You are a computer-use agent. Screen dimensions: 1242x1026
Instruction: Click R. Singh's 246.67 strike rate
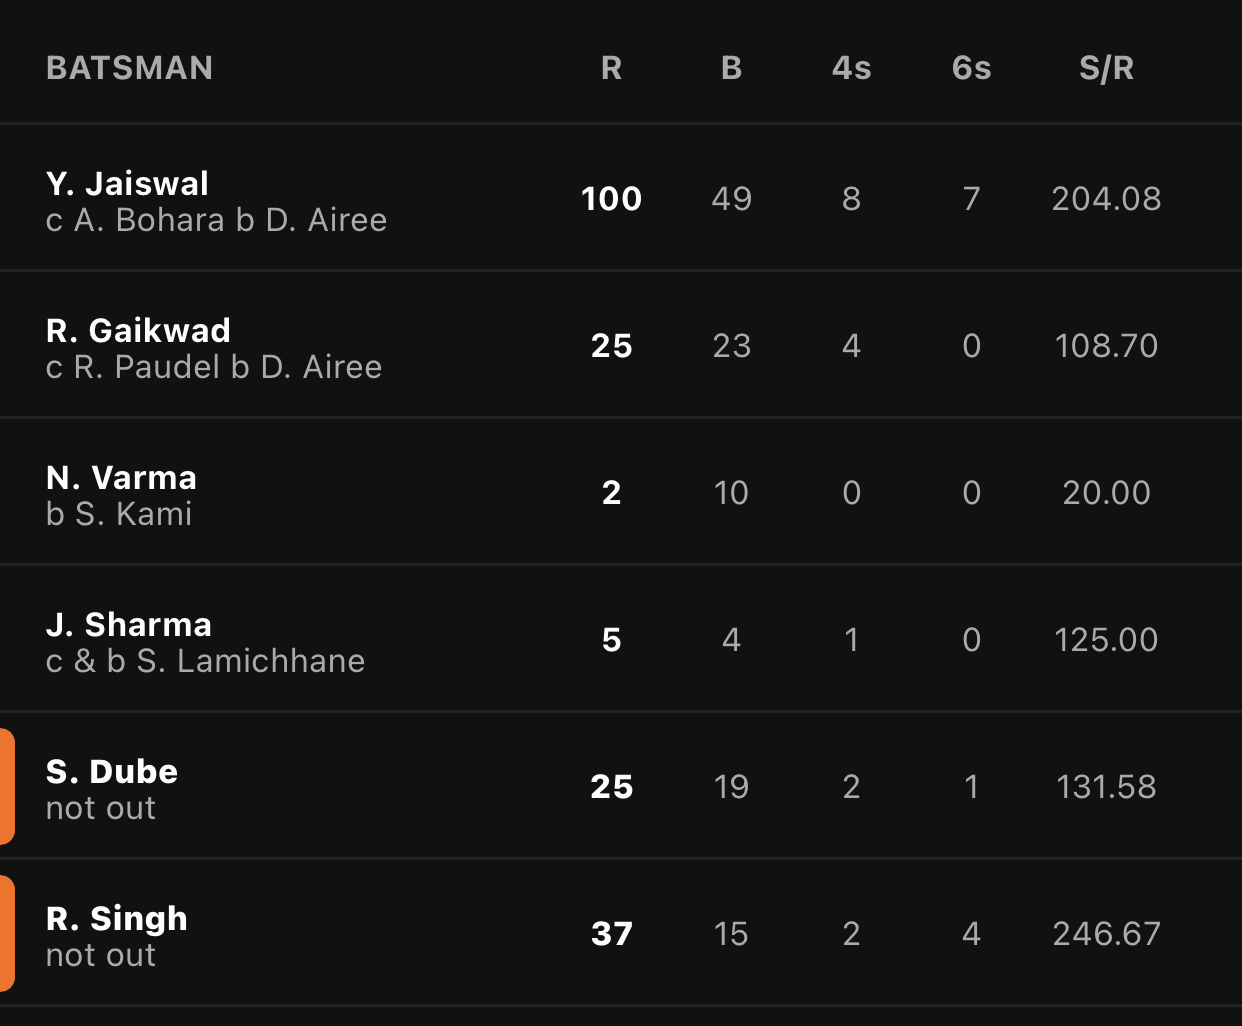pyautogui.click(x=1106, y=933)
